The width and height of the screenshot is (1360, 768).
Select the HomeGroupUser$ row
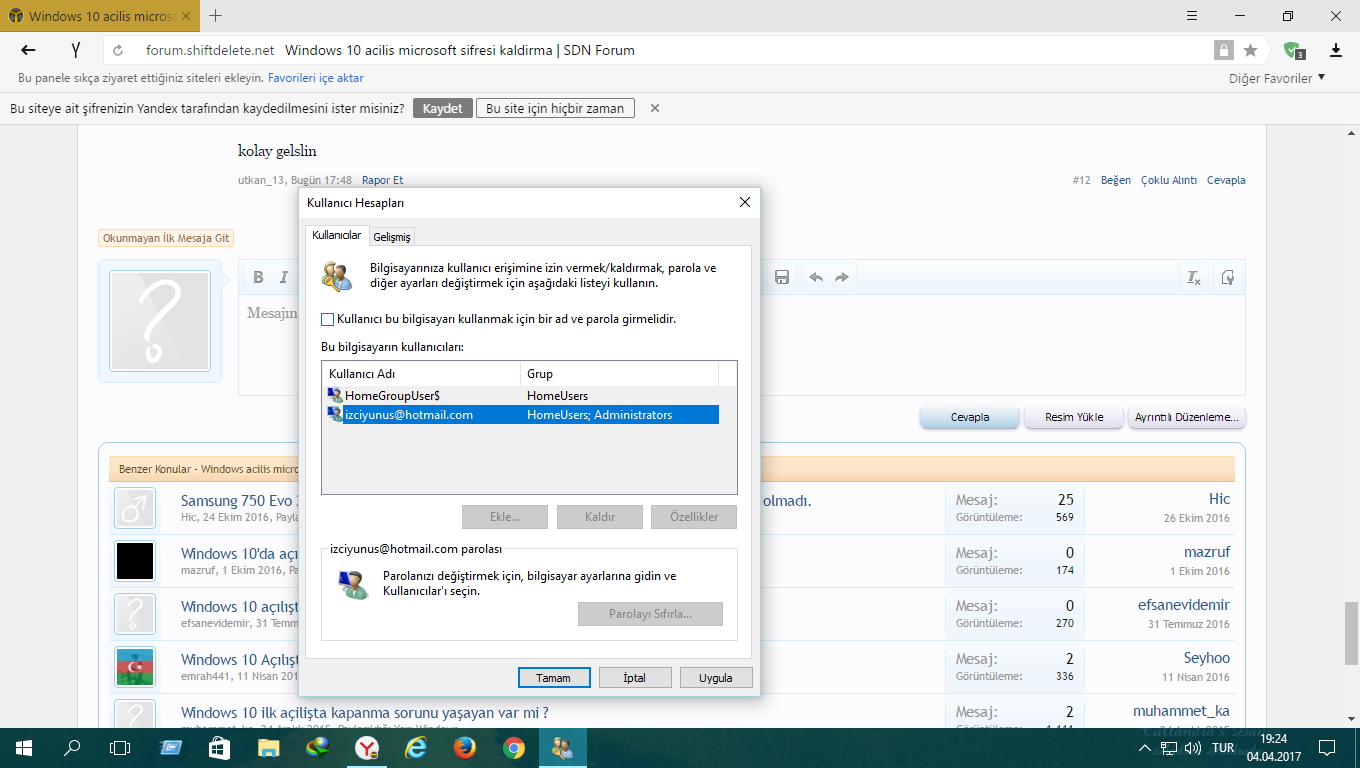point(522,396)
